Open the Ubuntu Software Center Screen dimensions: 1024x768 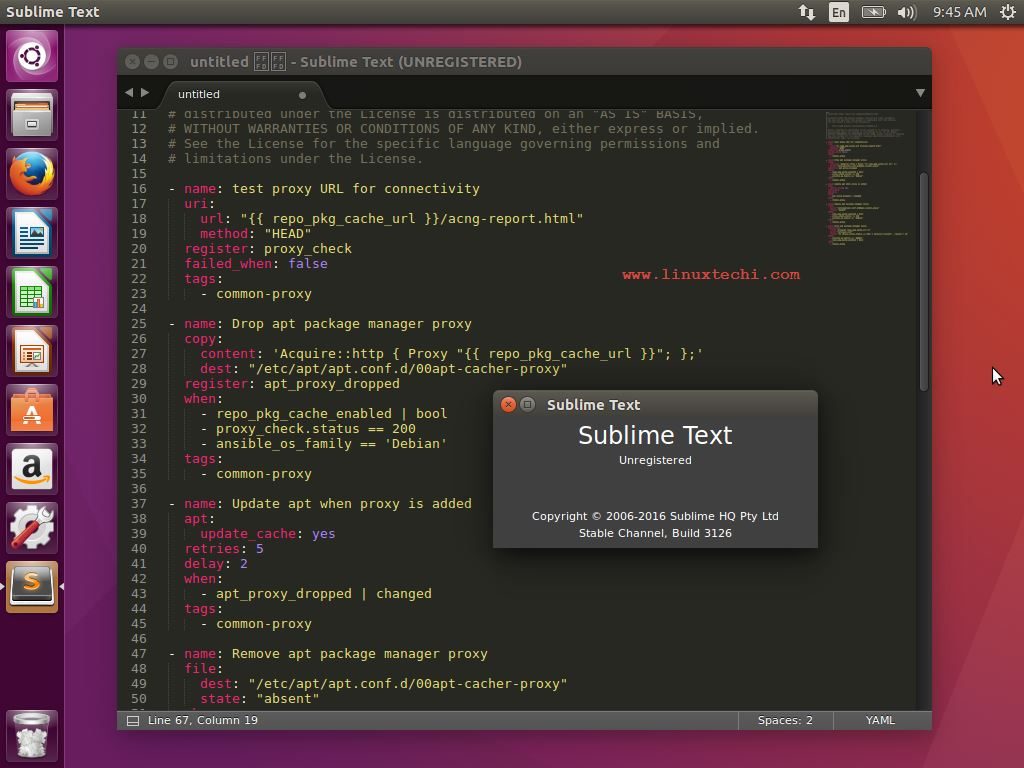(x=33, y=408)
